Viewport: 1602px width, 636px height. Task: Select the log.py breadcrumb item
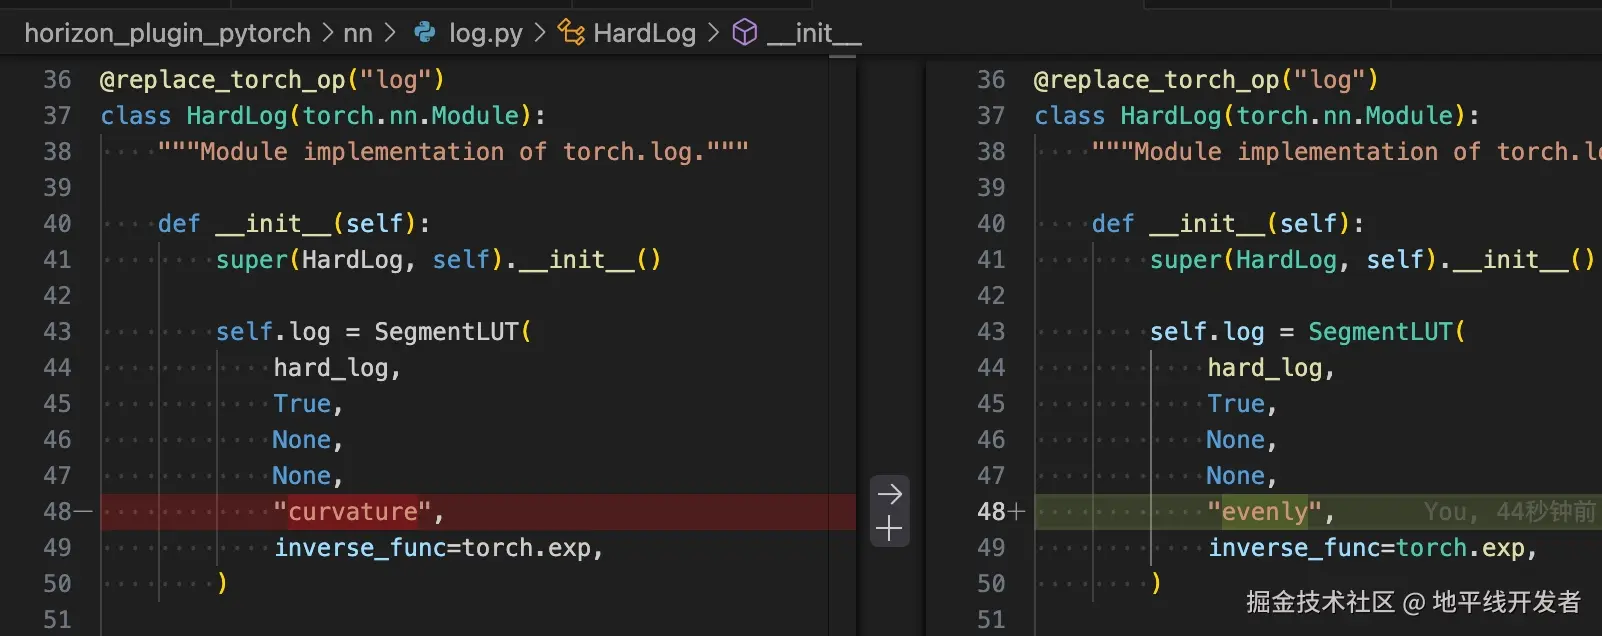point(485,33)
